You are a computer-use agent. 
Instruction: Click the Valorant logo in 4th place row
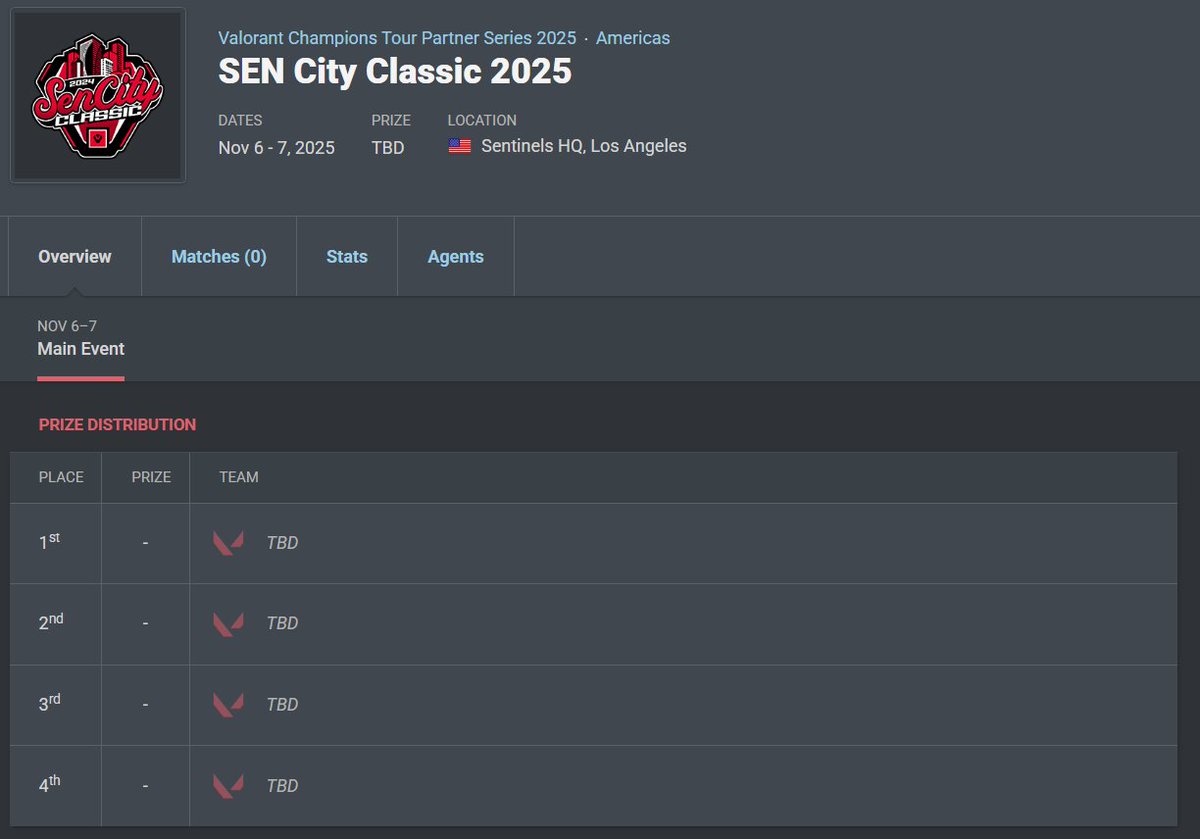click(x=228, y=786)
